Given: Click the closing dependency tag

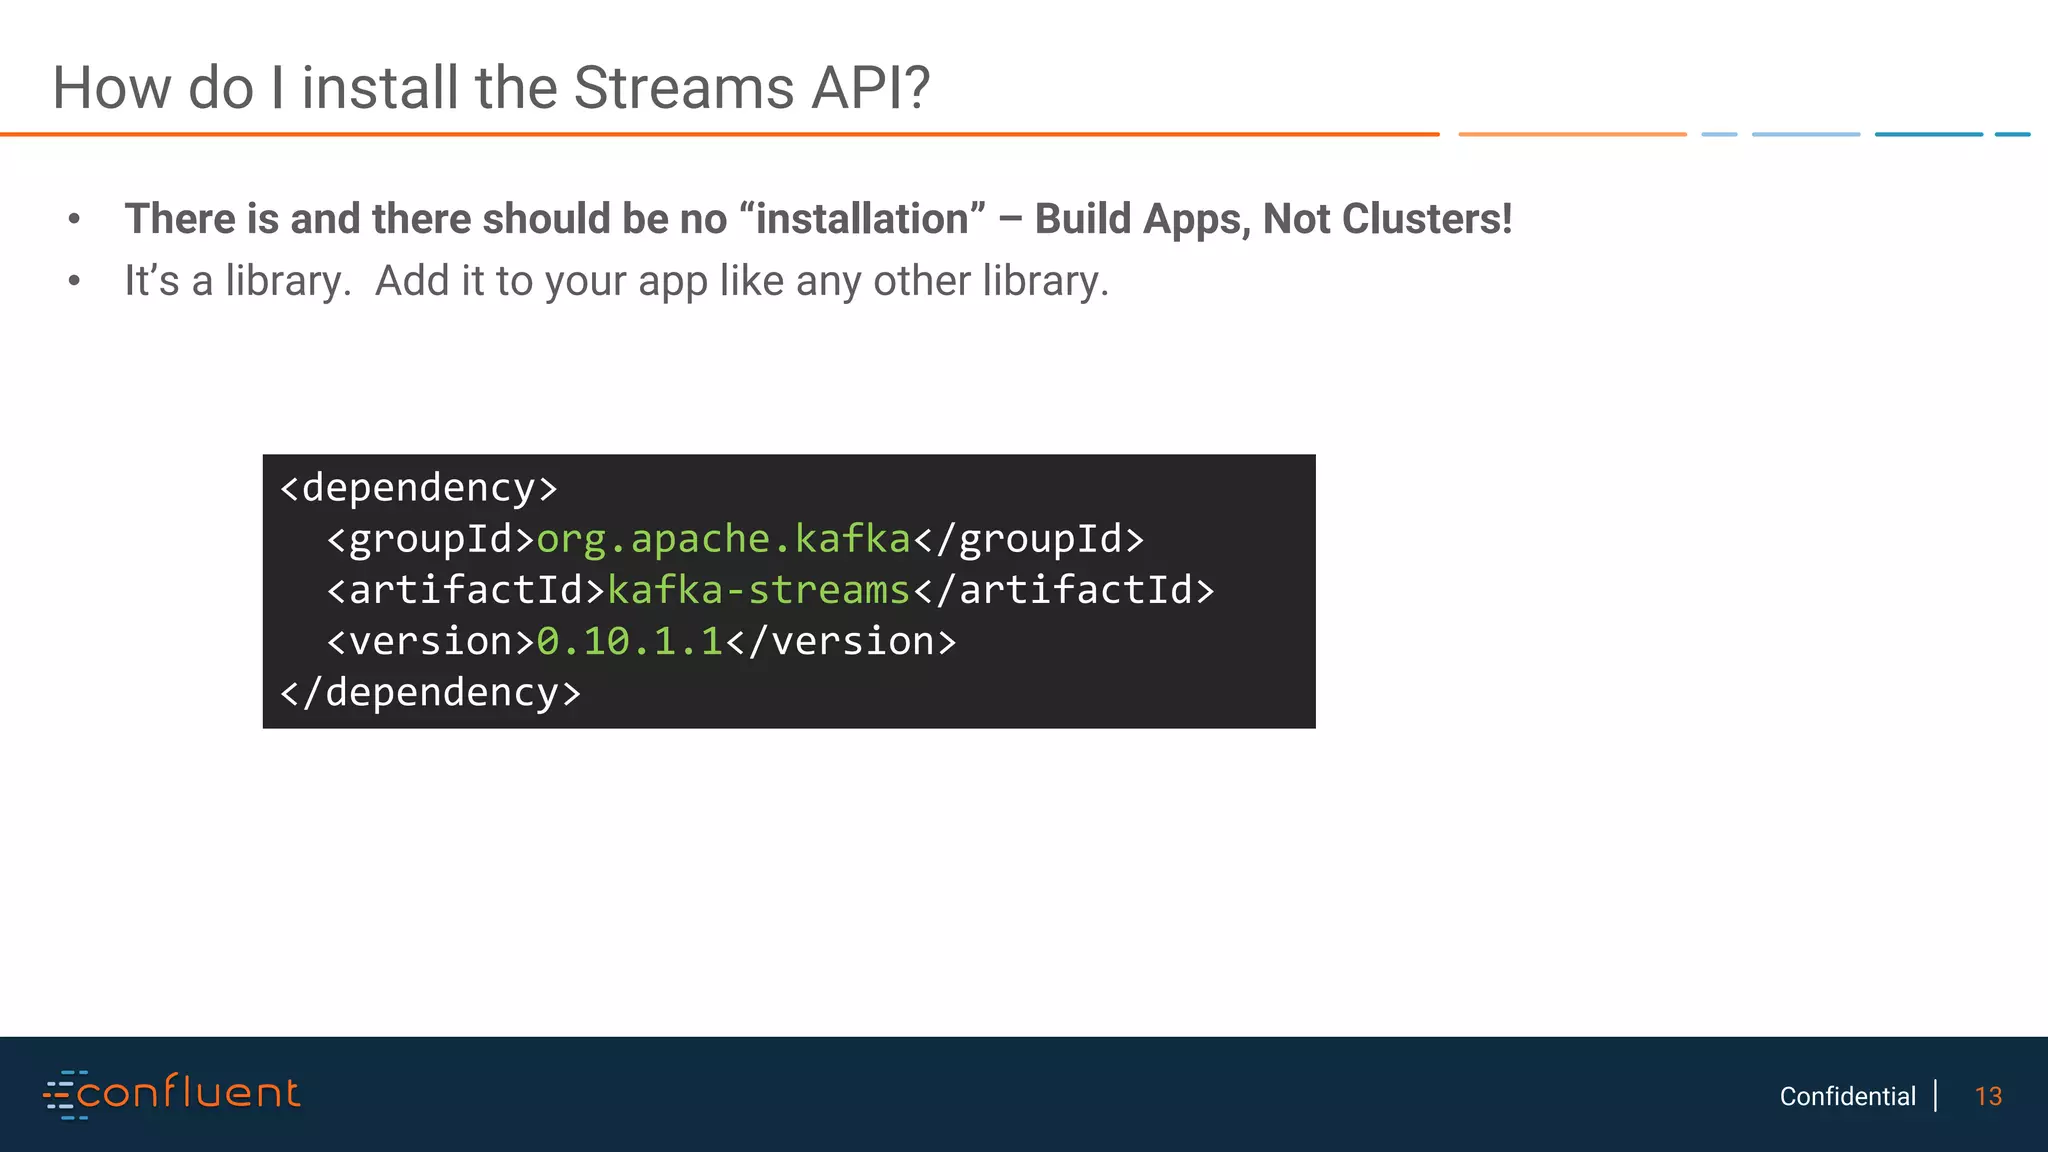Looking at the screenshot, I should [x=430, y=692].
